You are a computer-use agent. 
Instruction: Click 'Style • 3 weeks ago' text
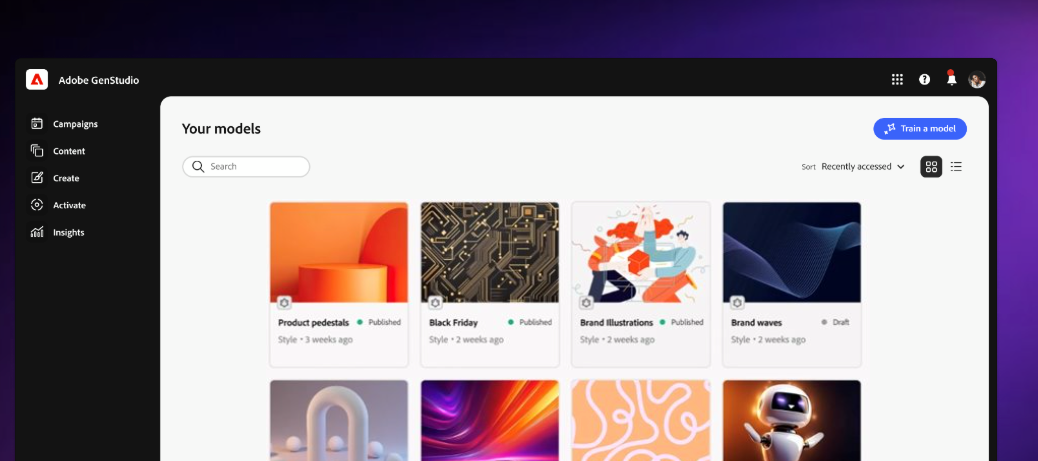coord(315,340)
